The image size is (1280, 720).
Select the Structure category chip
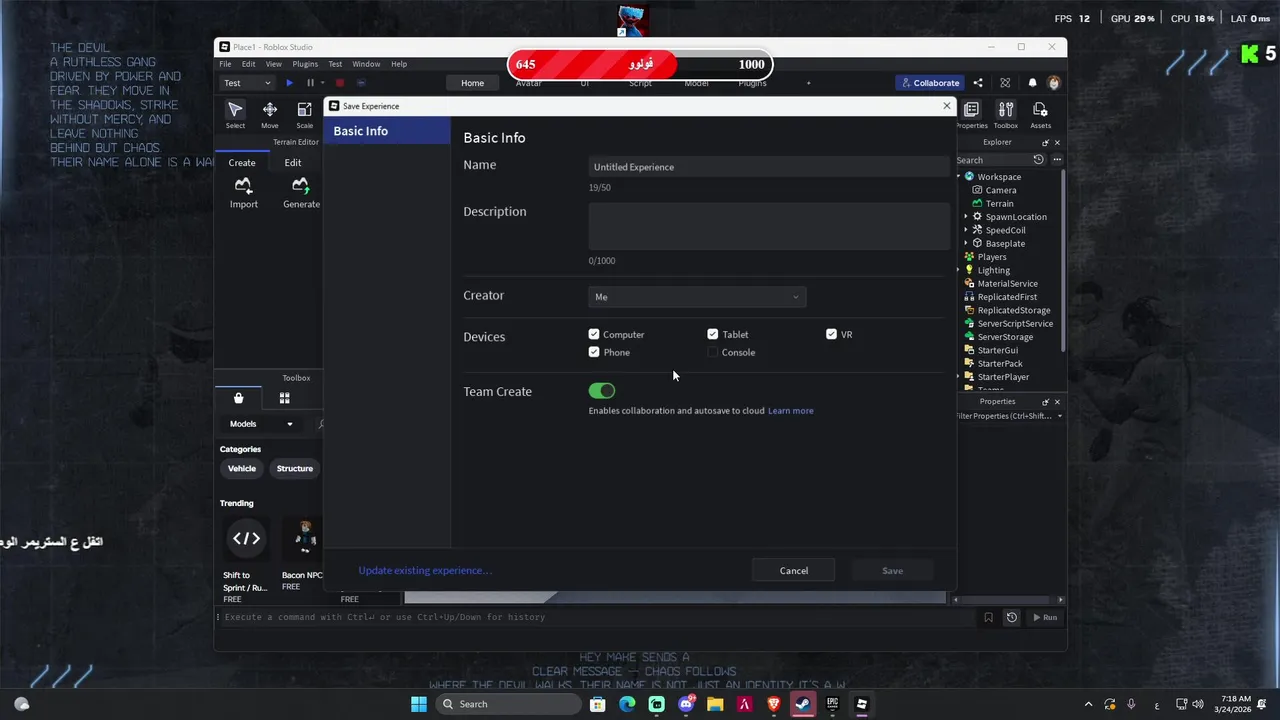pyautogui.click(x=295, y=468)
